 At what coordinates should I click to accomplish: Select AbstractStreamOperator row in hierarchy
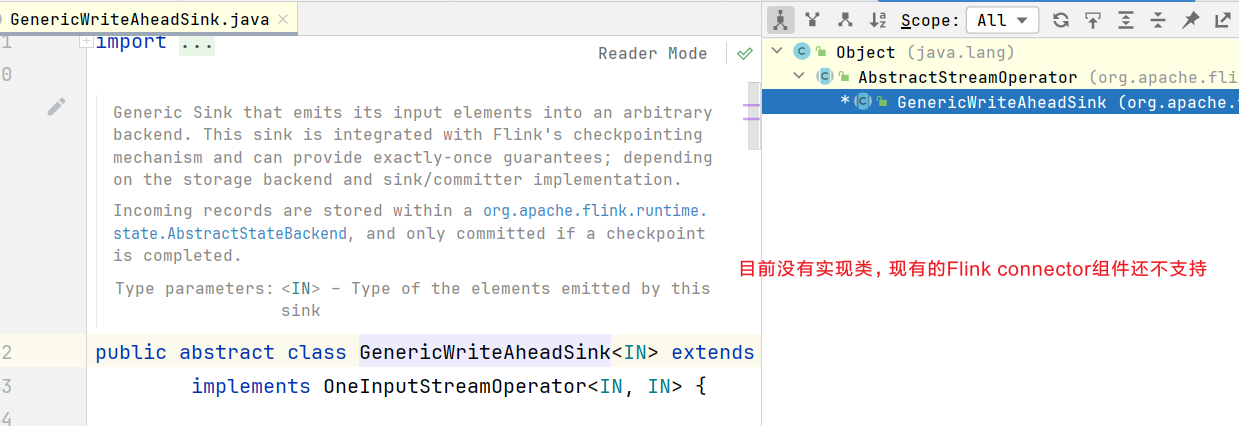click(x=1000, y=77)
